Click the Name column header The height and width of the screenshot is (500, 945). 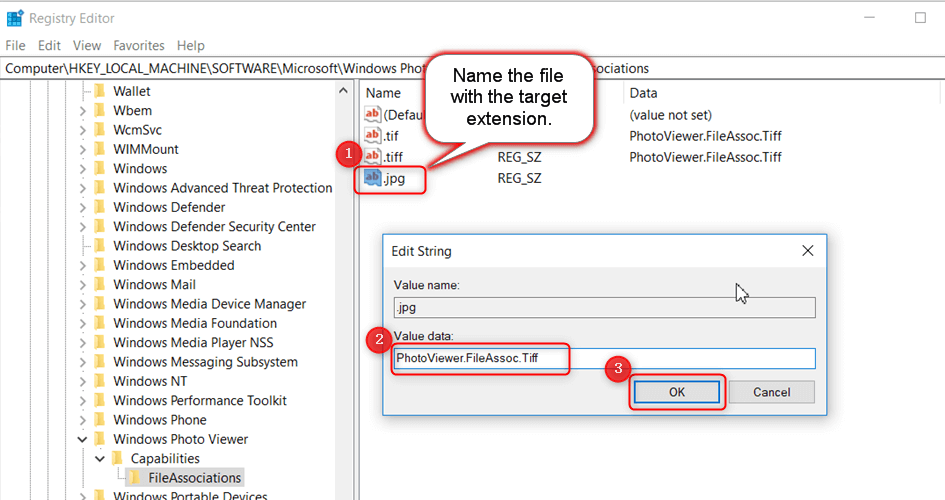point(383,93)
